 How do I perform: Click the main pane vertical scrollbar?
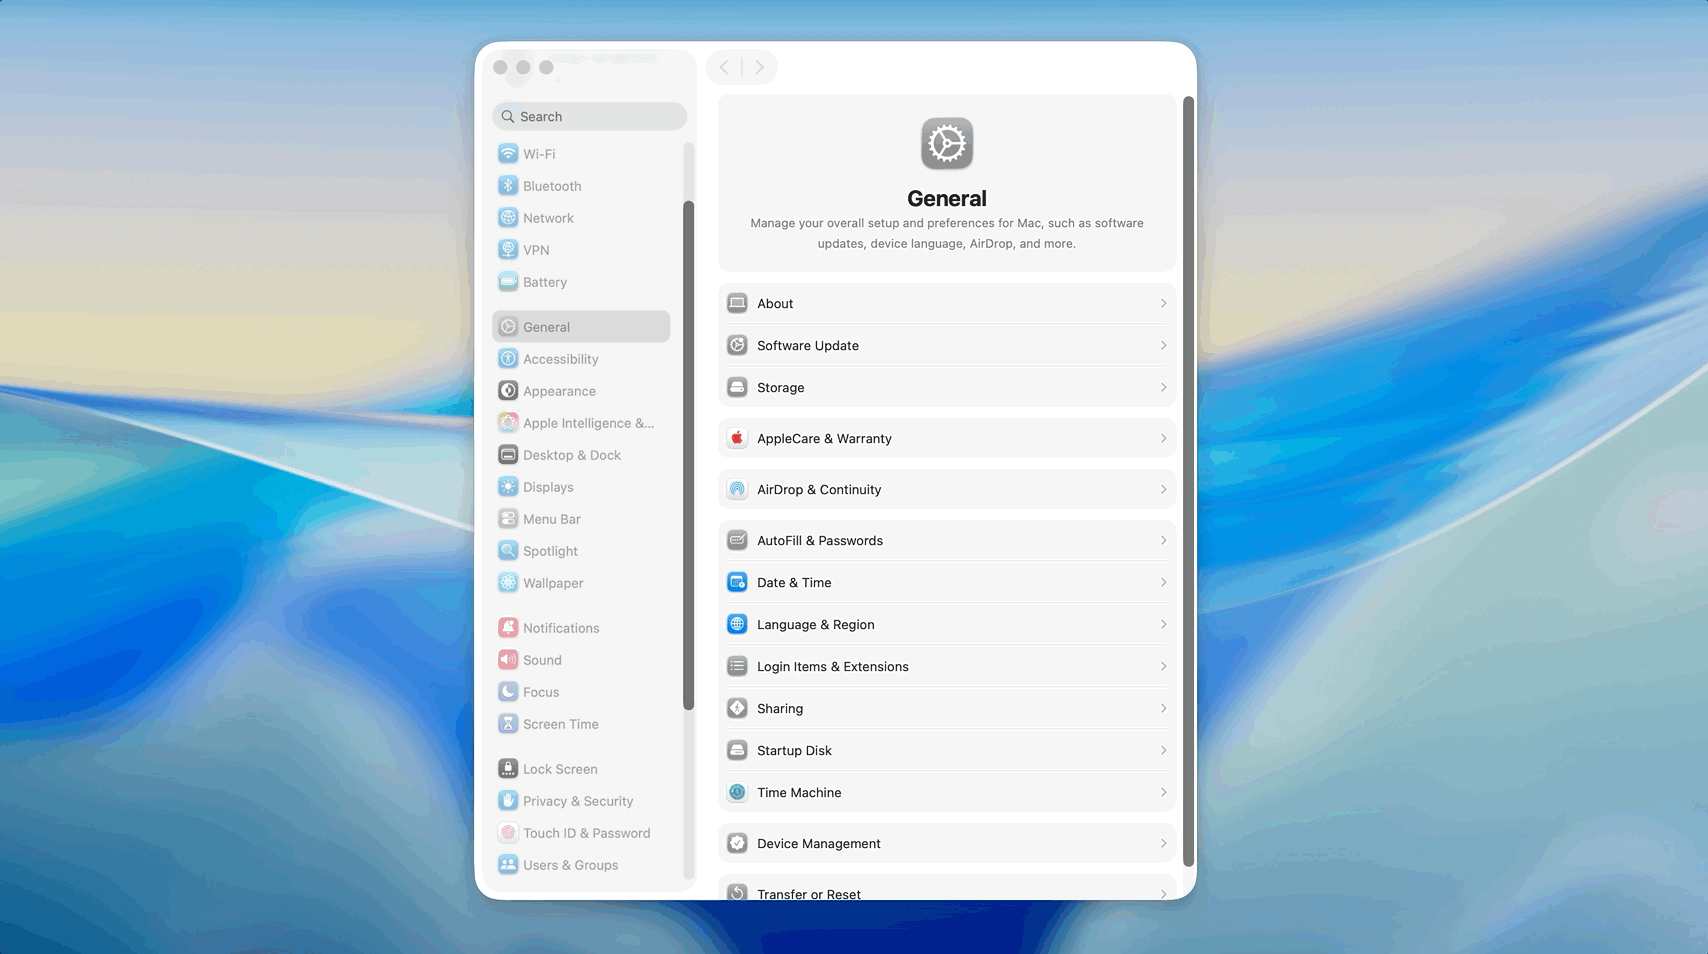1188,481
